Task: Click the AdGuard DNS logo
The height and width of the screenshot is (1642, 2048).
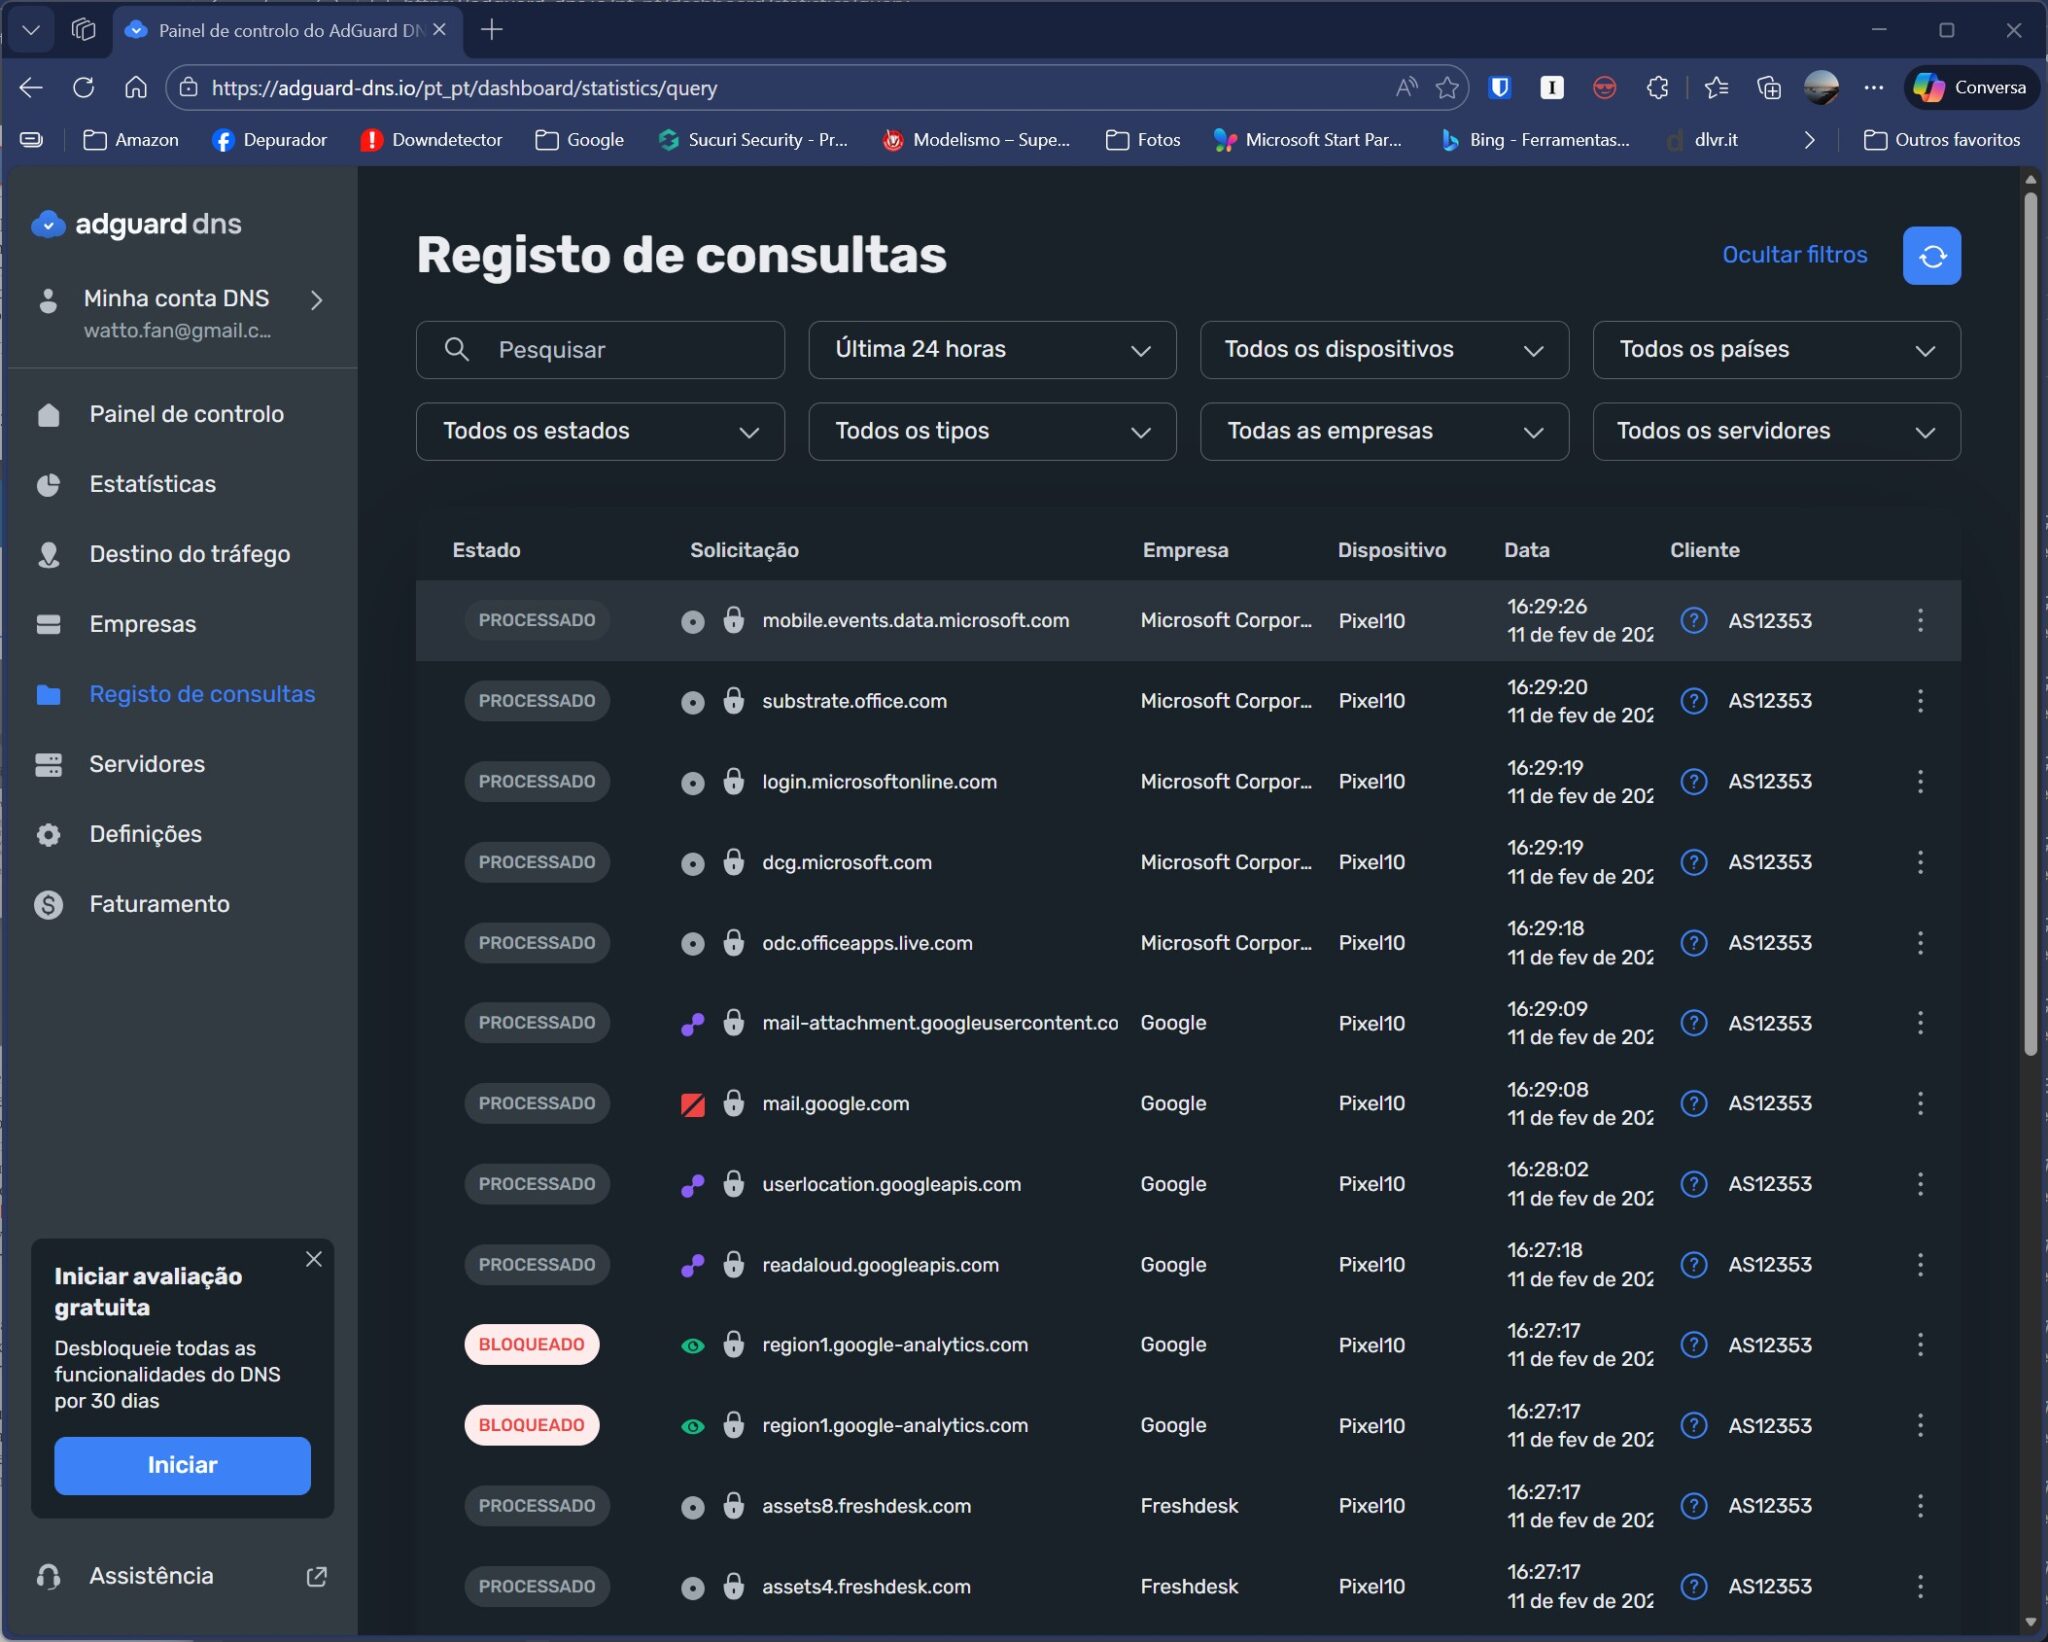Action: point(137,224)
